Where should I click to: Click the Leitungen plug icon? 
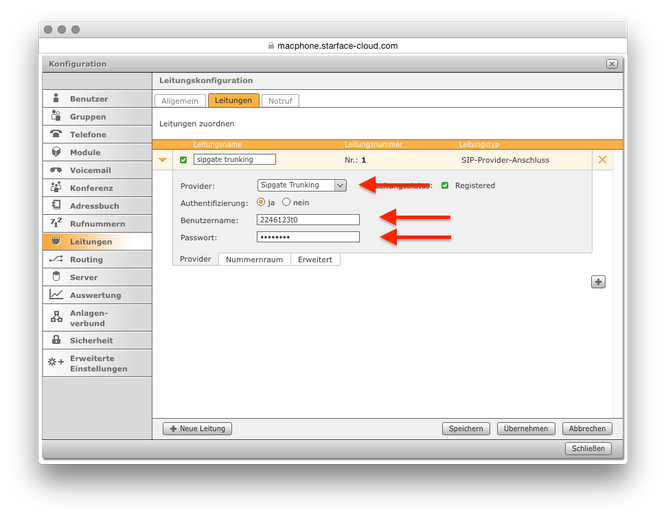click(x=56, y=241)
